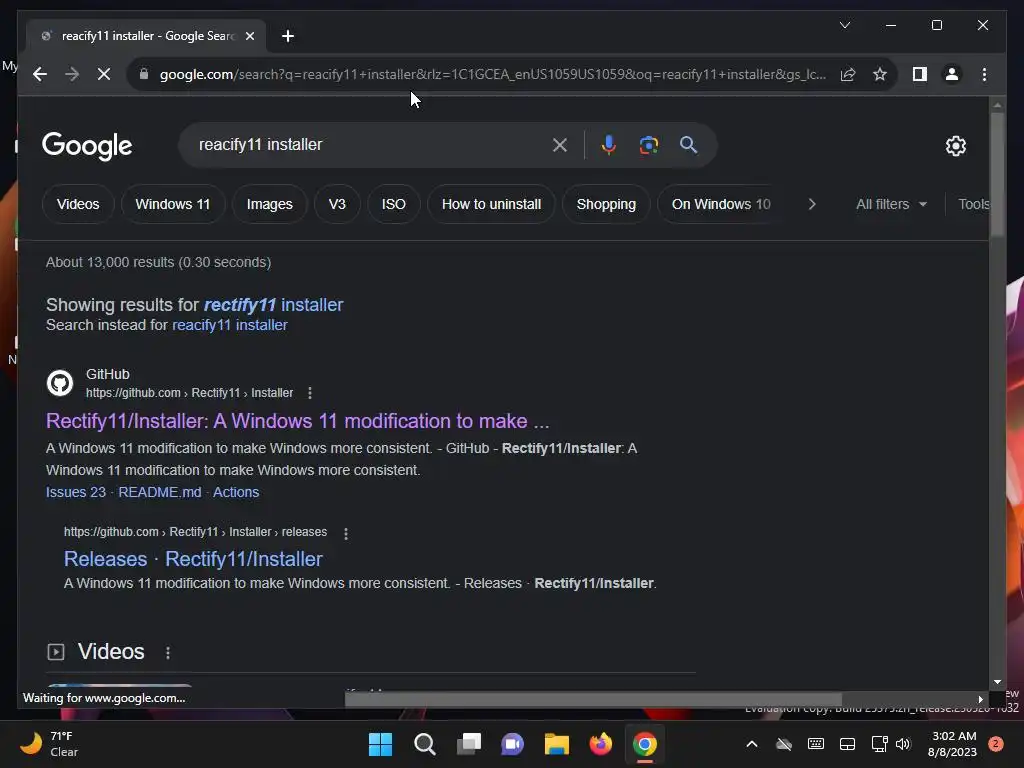
Task: Search by voice with the microphone
Action: (609, 145)
